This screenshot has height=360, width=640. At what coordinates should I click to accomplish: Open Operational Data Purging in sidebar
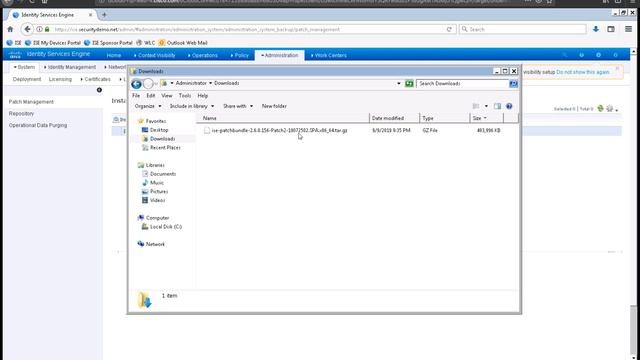[x=38, y=125]
